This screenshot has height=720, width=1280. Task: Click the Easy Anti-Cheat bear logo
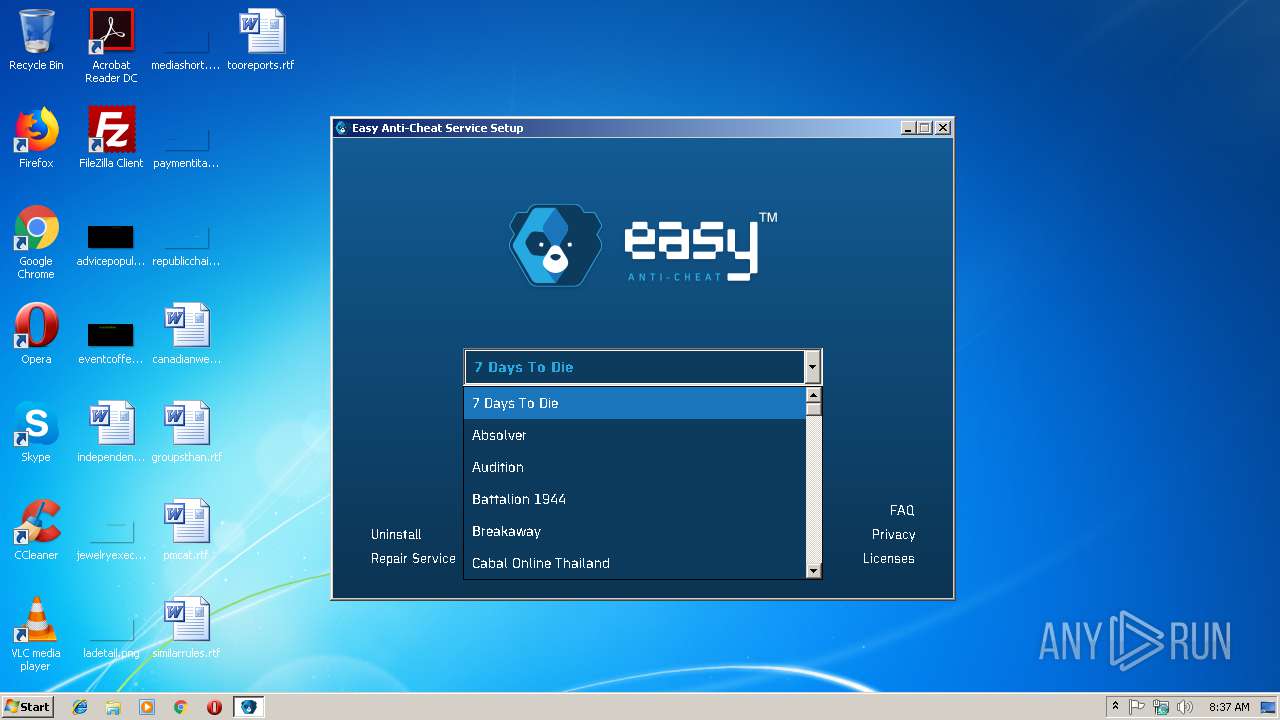(x=555, y=245)
